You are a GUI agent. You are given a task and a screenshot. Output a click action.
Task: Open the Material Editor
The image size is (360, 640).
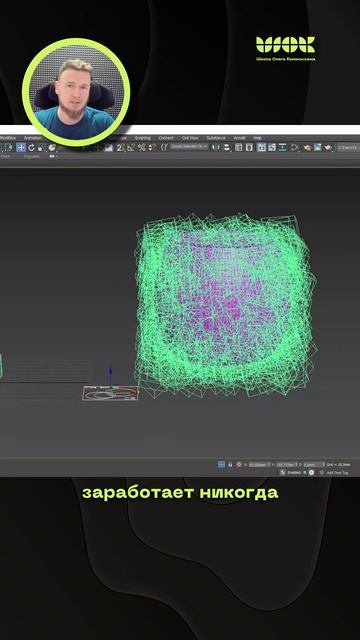(x=294, y=148)
